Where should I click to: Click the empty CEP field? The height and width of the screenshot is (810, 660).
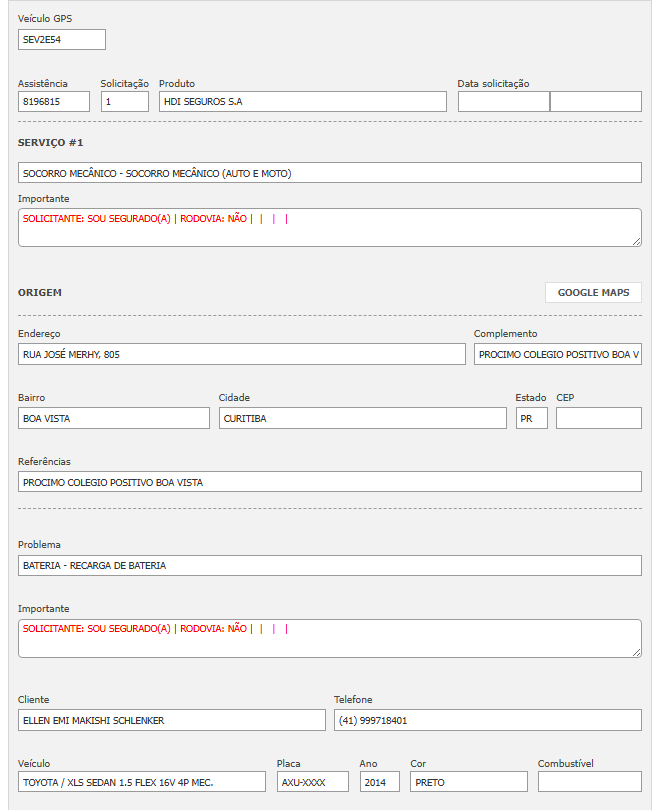pyautogui.click(x=598, y=418)
